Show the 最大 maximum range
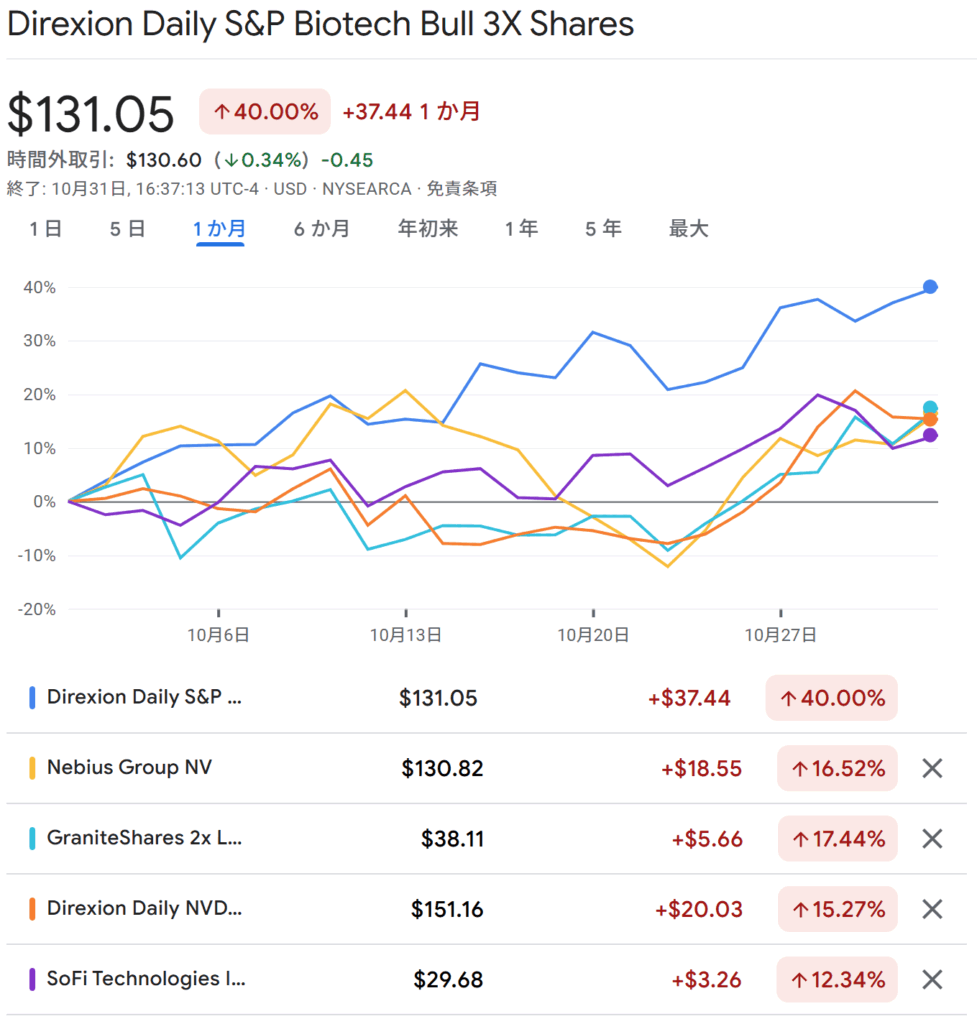The width and height of the screenshot is (977, 1024). (688, 229)
